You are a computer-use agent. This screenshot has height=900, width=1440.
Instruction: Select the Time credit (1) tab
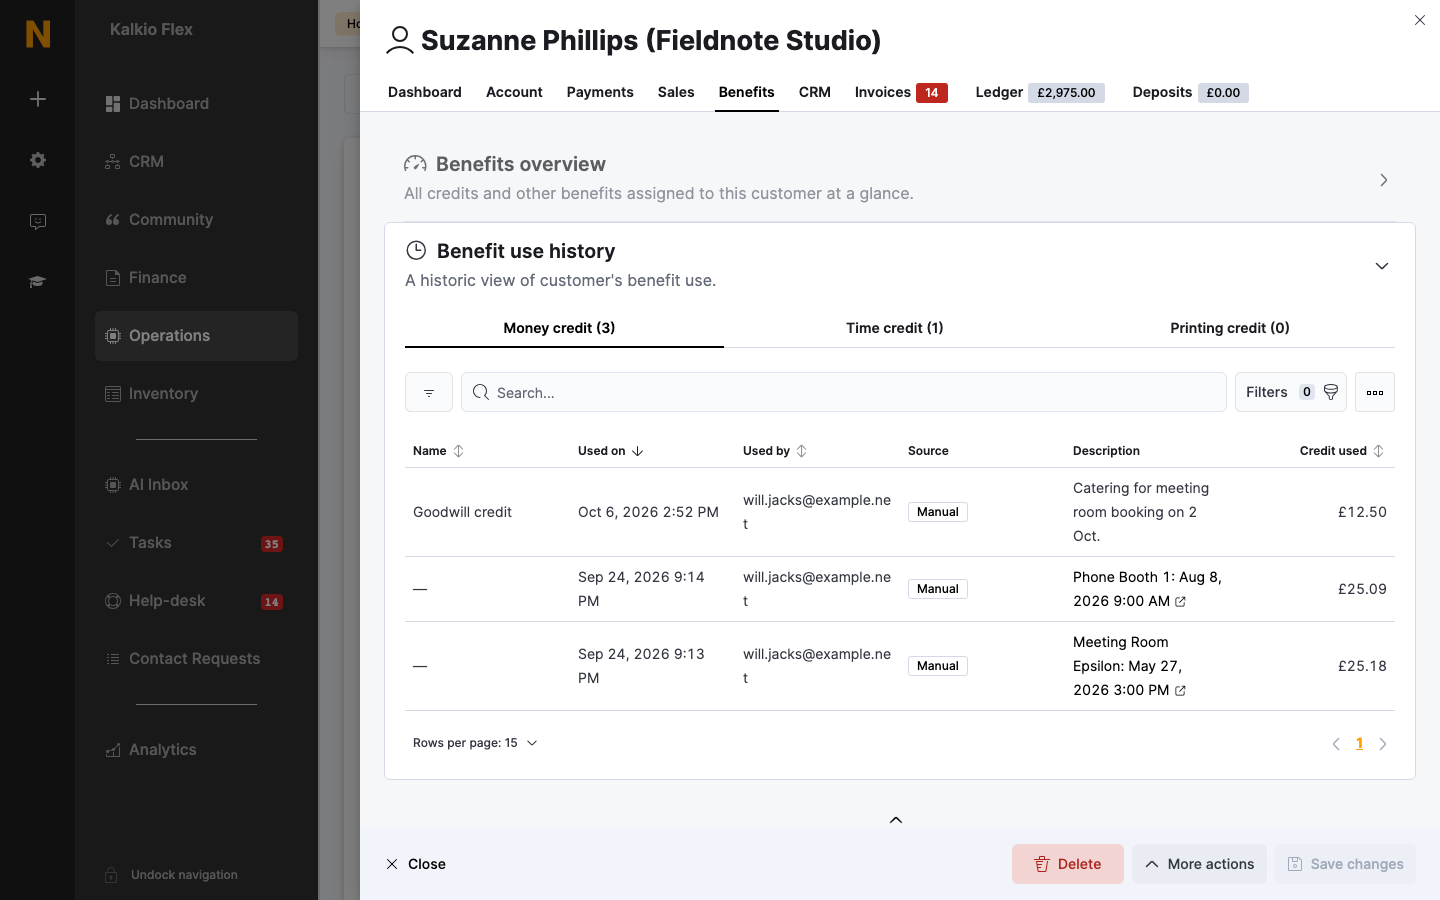coord(895,328)
